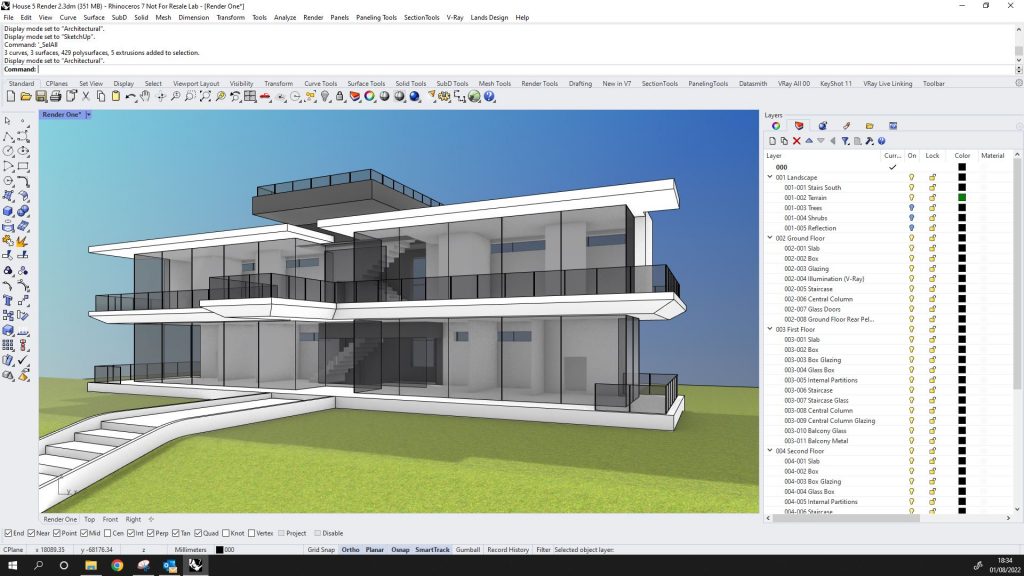Enable the Cen osnap checkbox
1024x576 pixels.
tap(108, 534)
